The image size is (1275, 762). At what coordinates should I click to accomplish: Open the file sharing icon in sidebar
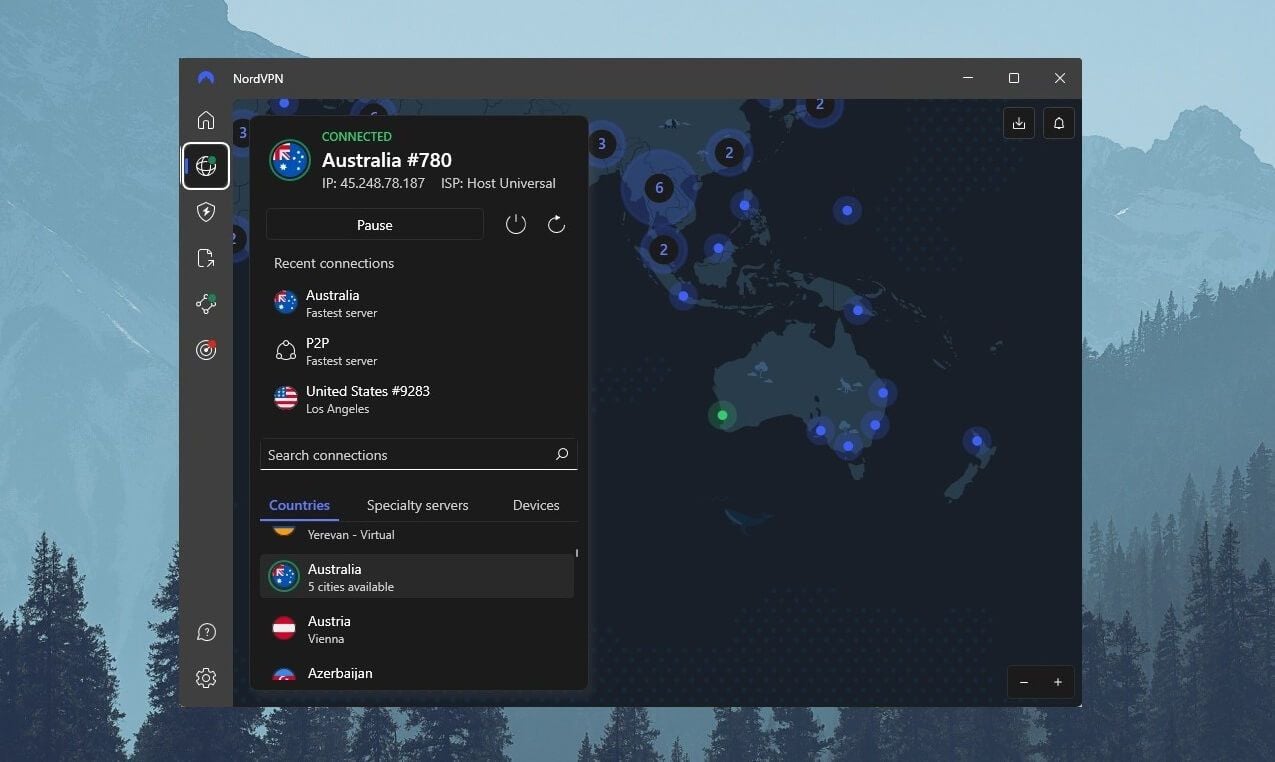point(206,258)
